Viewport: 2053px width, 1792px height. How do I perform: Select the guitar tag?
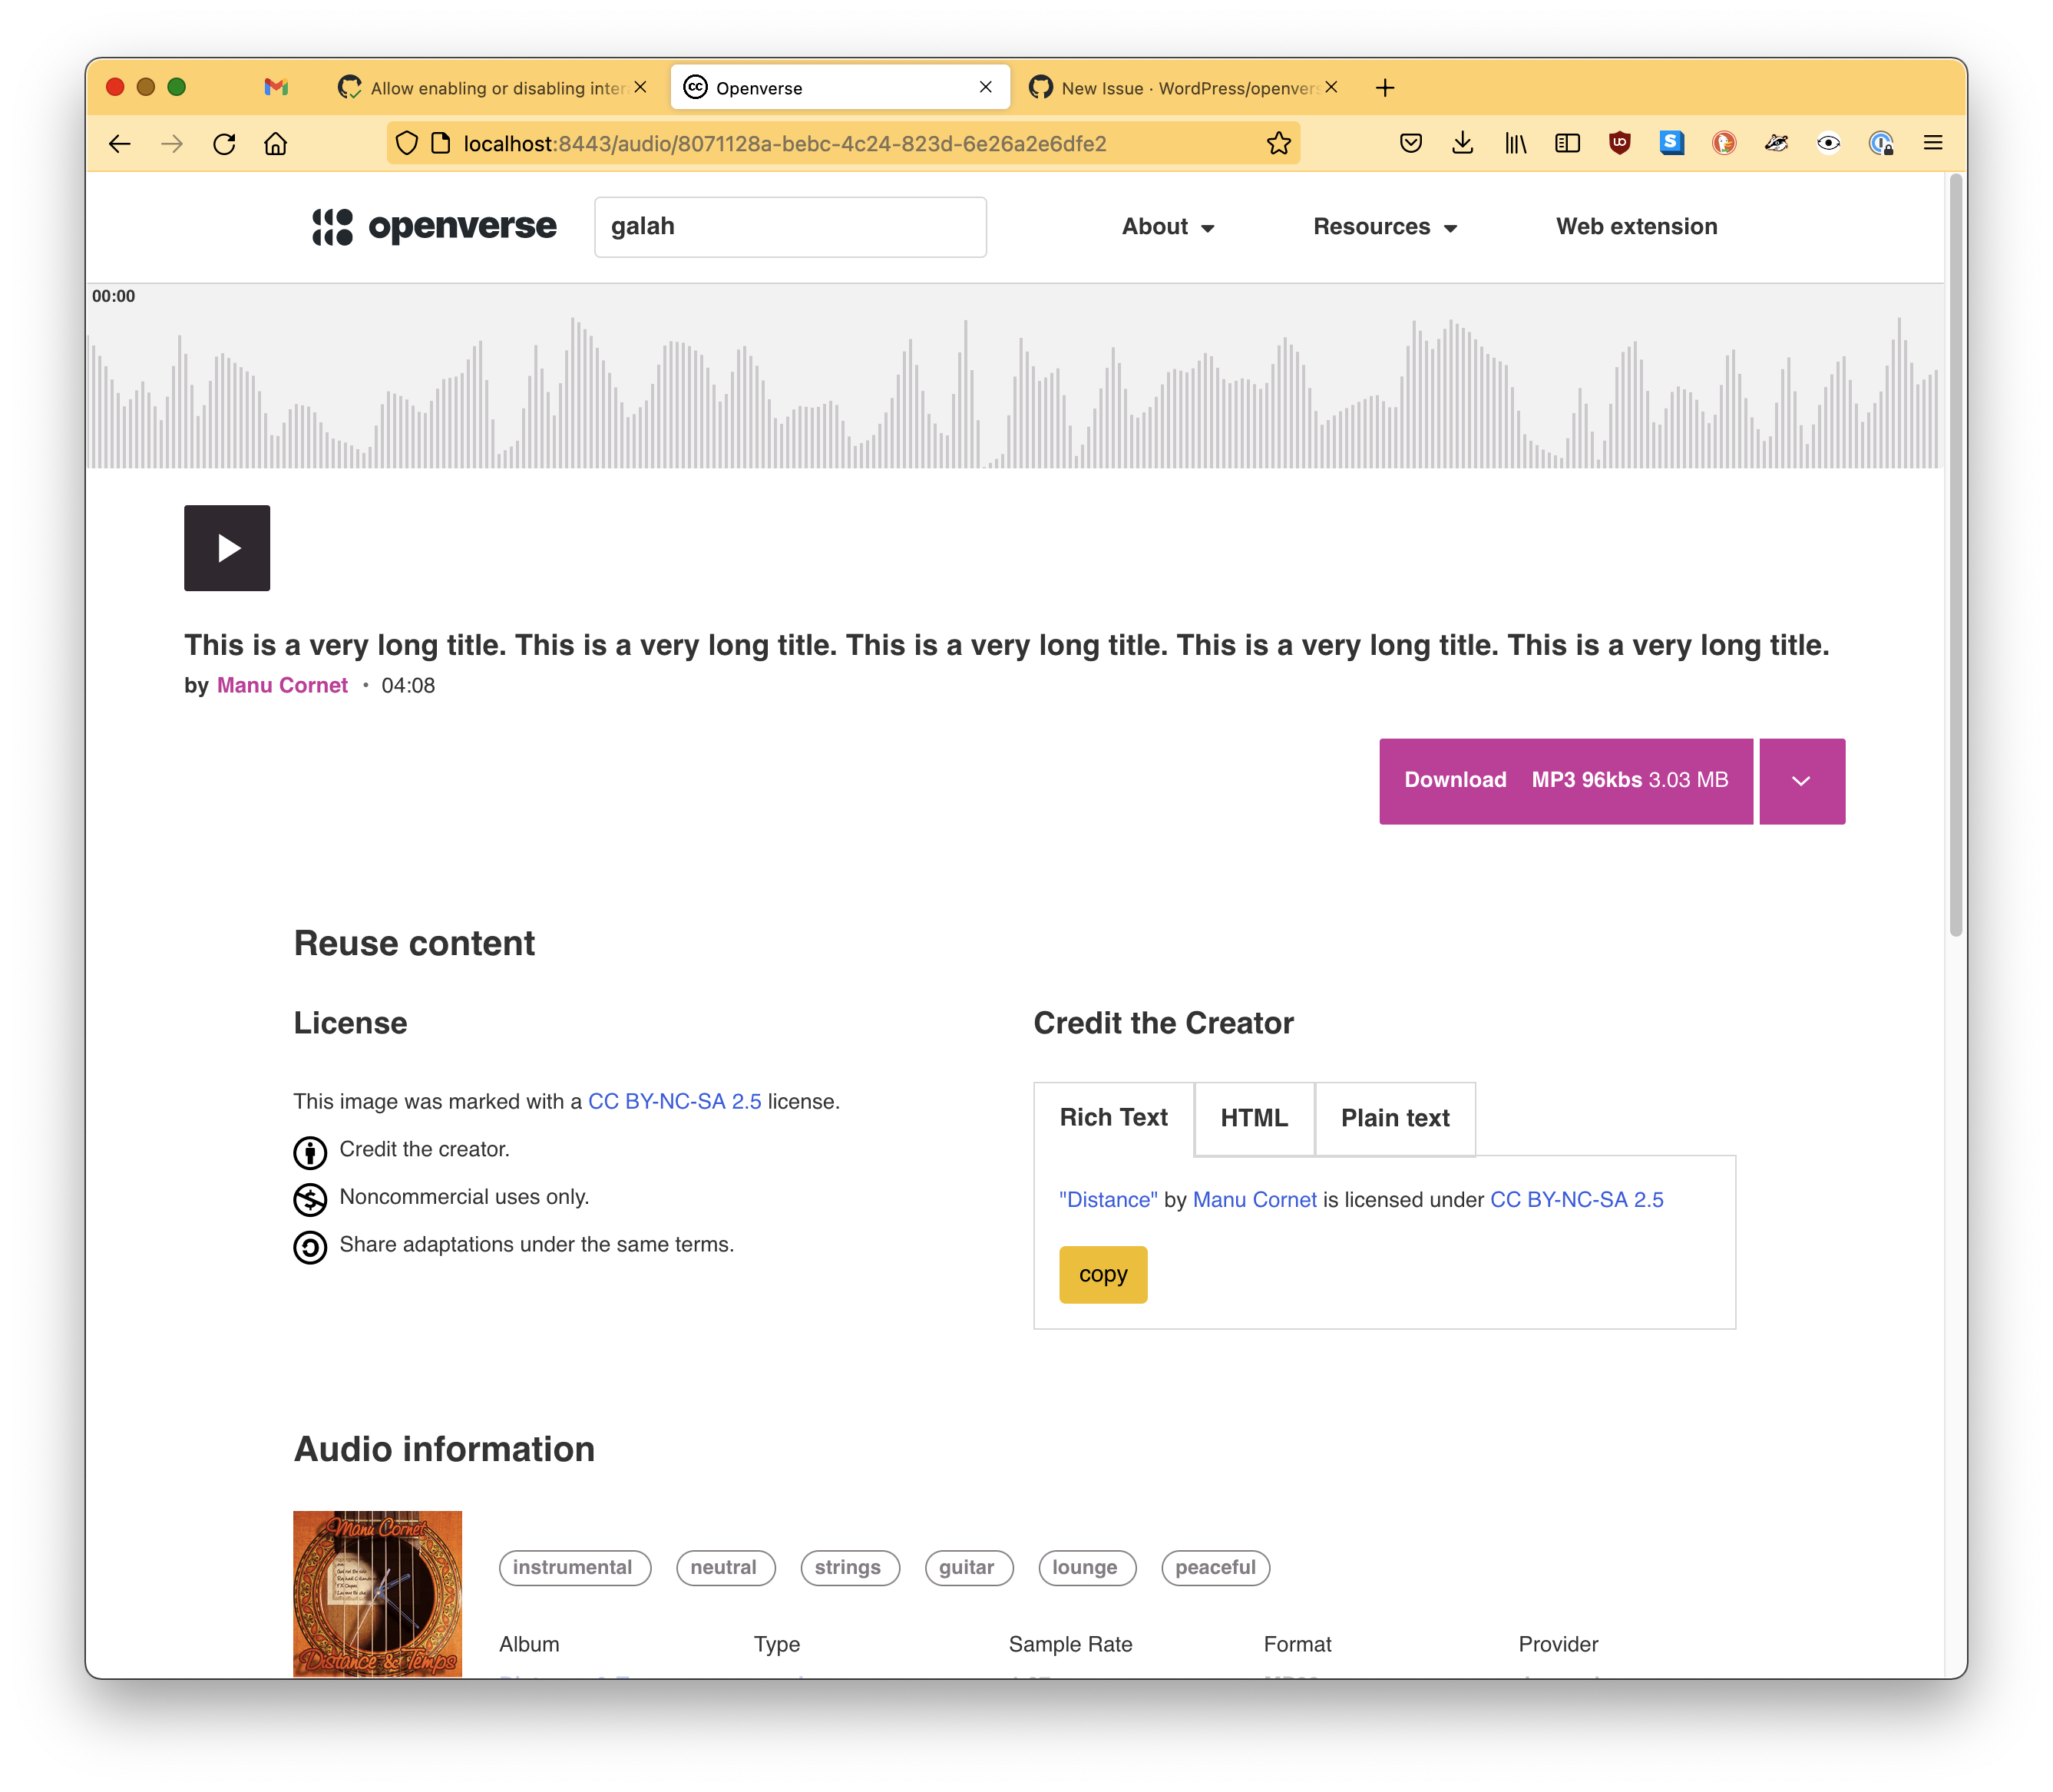[x=968, y=1568]
